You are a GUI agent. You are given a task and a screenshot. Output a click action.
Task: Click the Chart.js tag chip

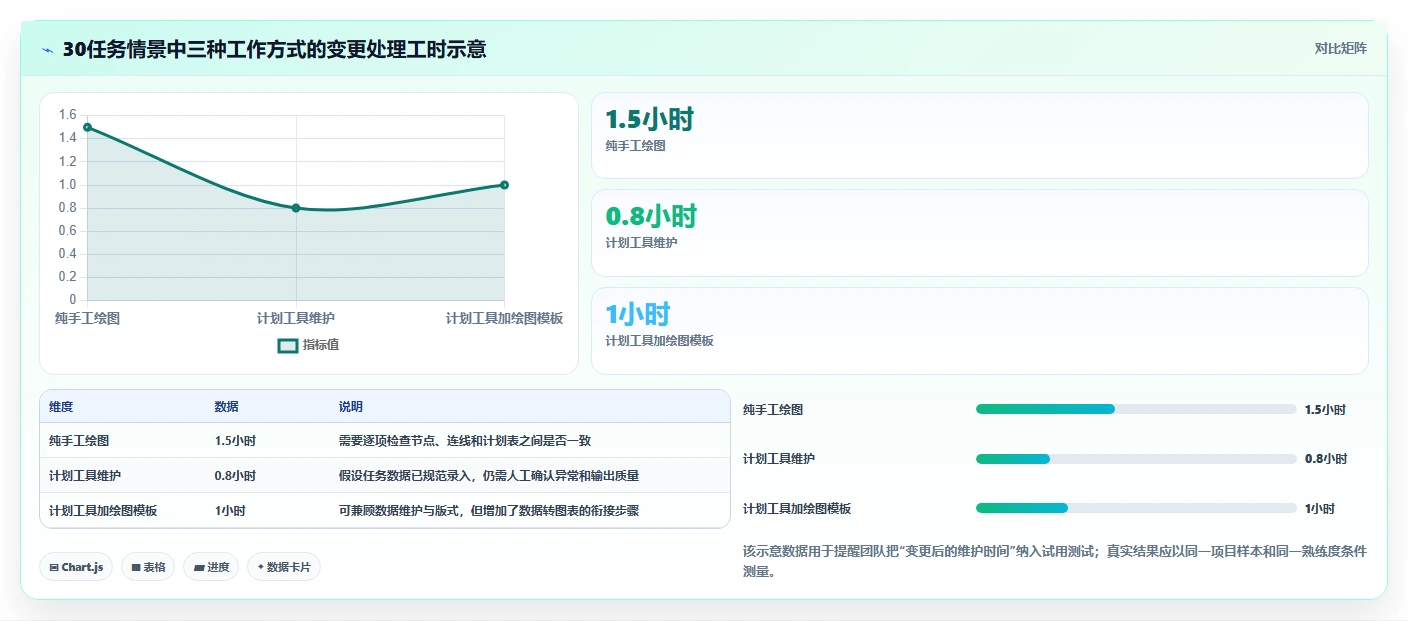[x=76, y=567]
